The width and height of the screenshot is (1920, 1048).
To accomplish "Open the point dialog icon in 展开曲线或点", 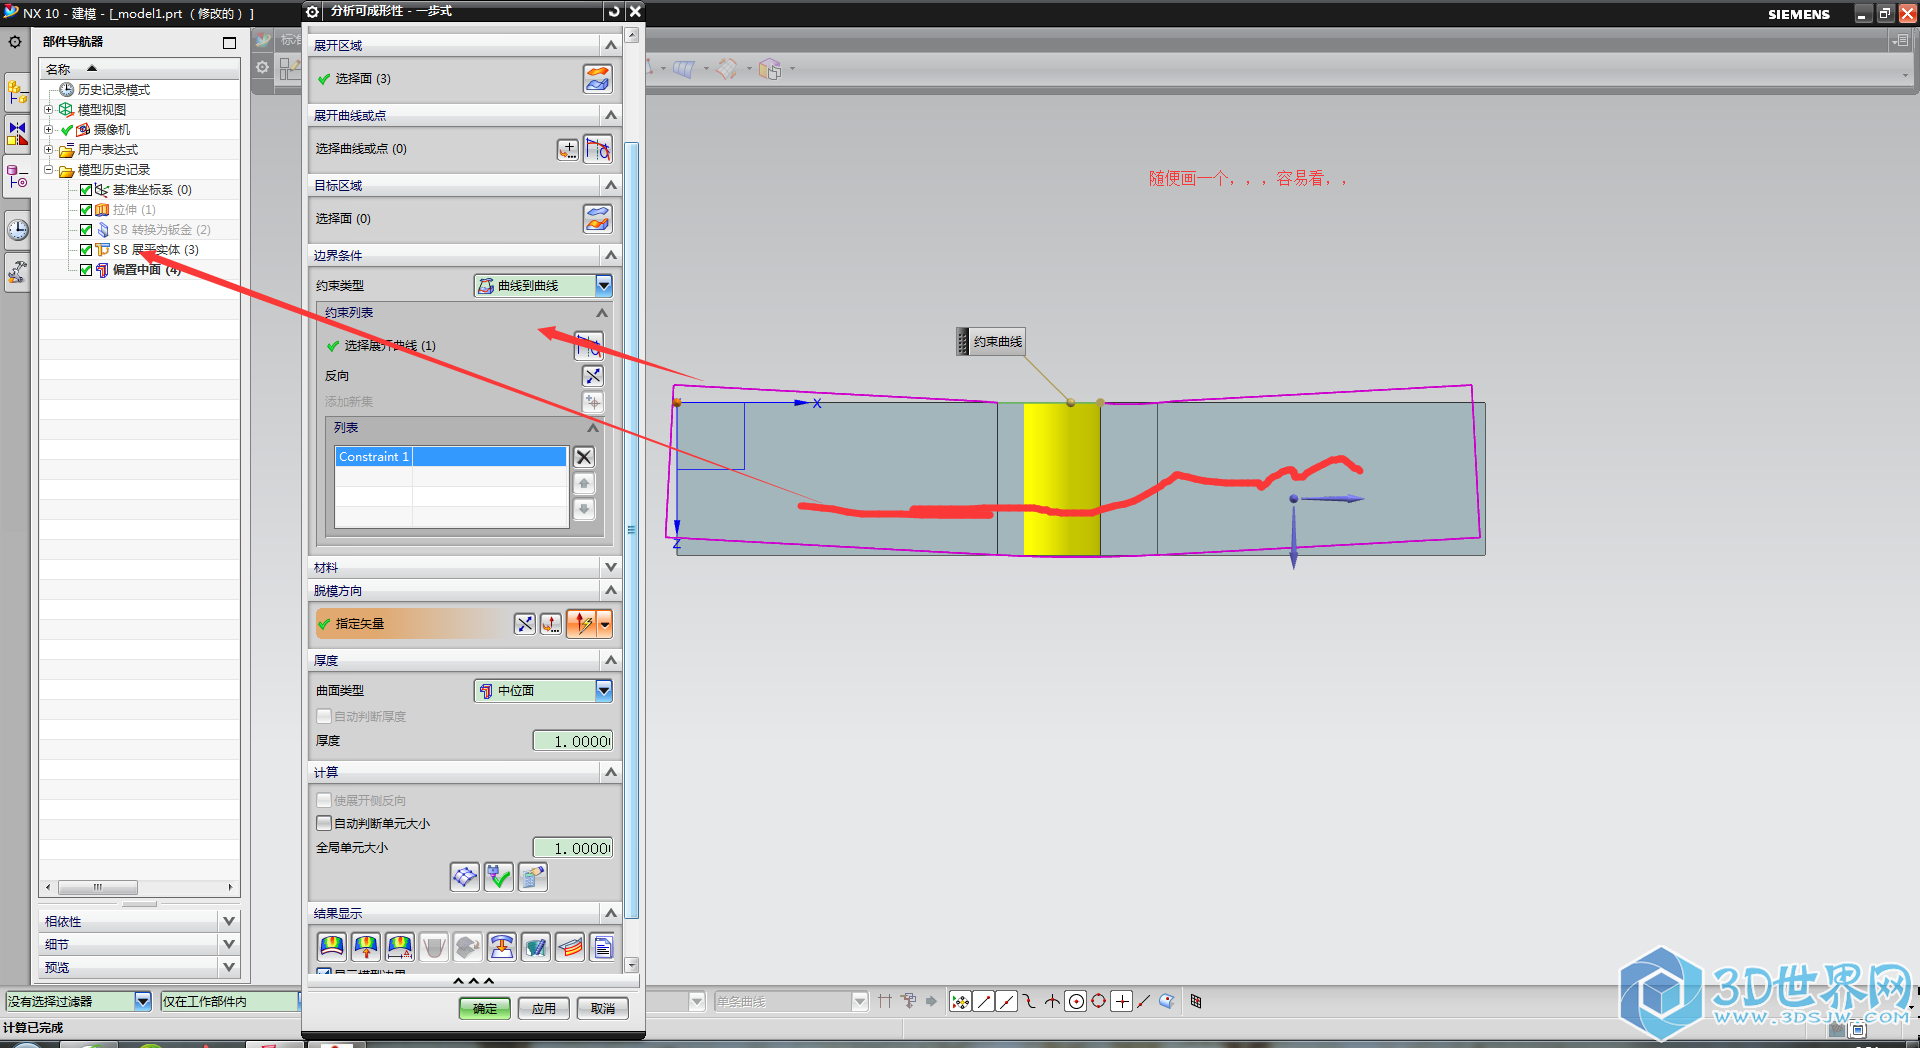I will click(567, 149).
